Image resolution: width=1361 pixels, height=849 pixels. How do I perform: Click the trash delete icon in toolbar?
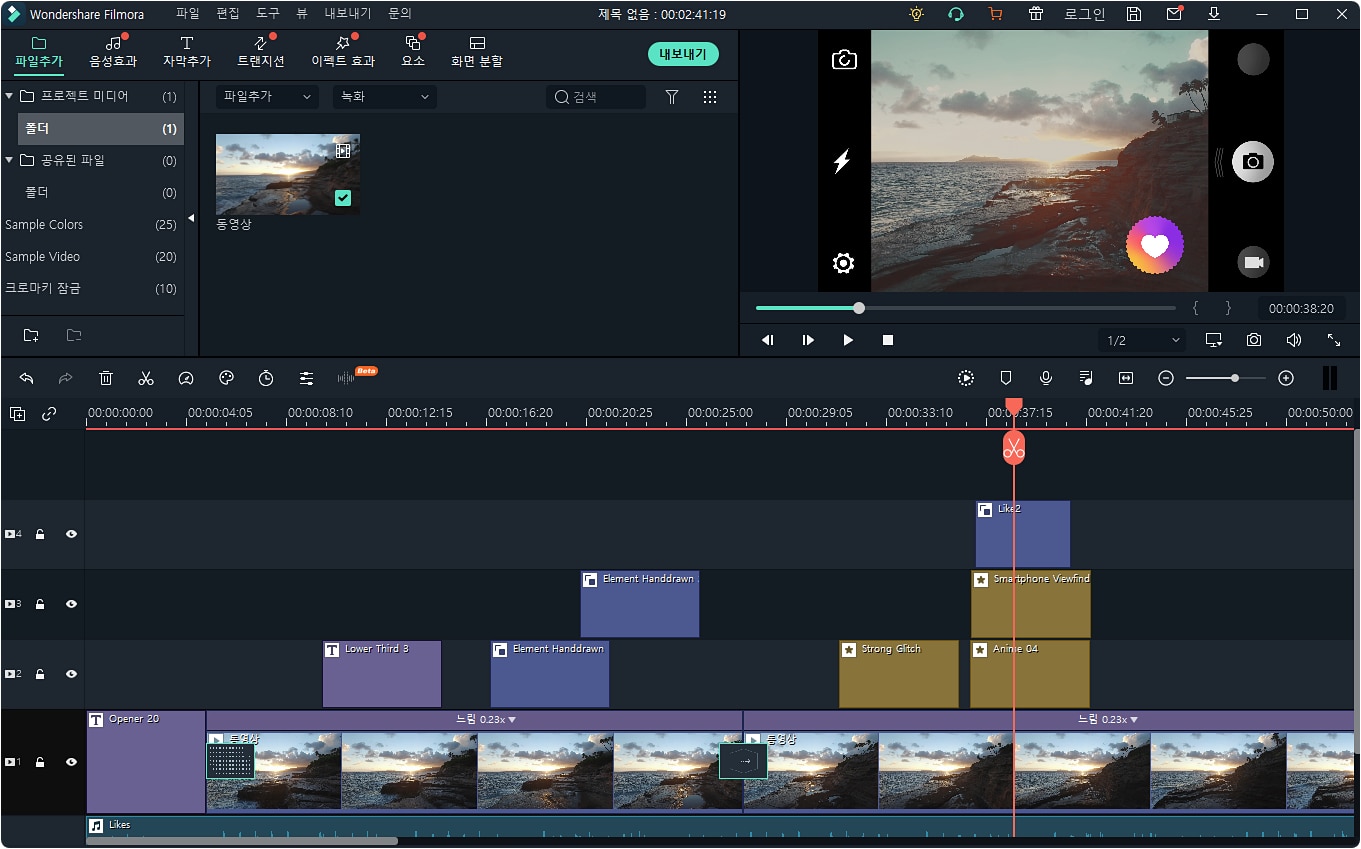click(106, 378)
